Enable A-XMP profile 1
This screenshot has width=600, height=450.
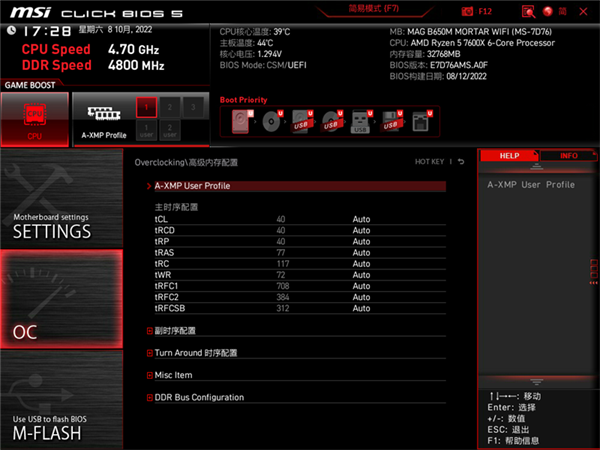pos(146,106)
